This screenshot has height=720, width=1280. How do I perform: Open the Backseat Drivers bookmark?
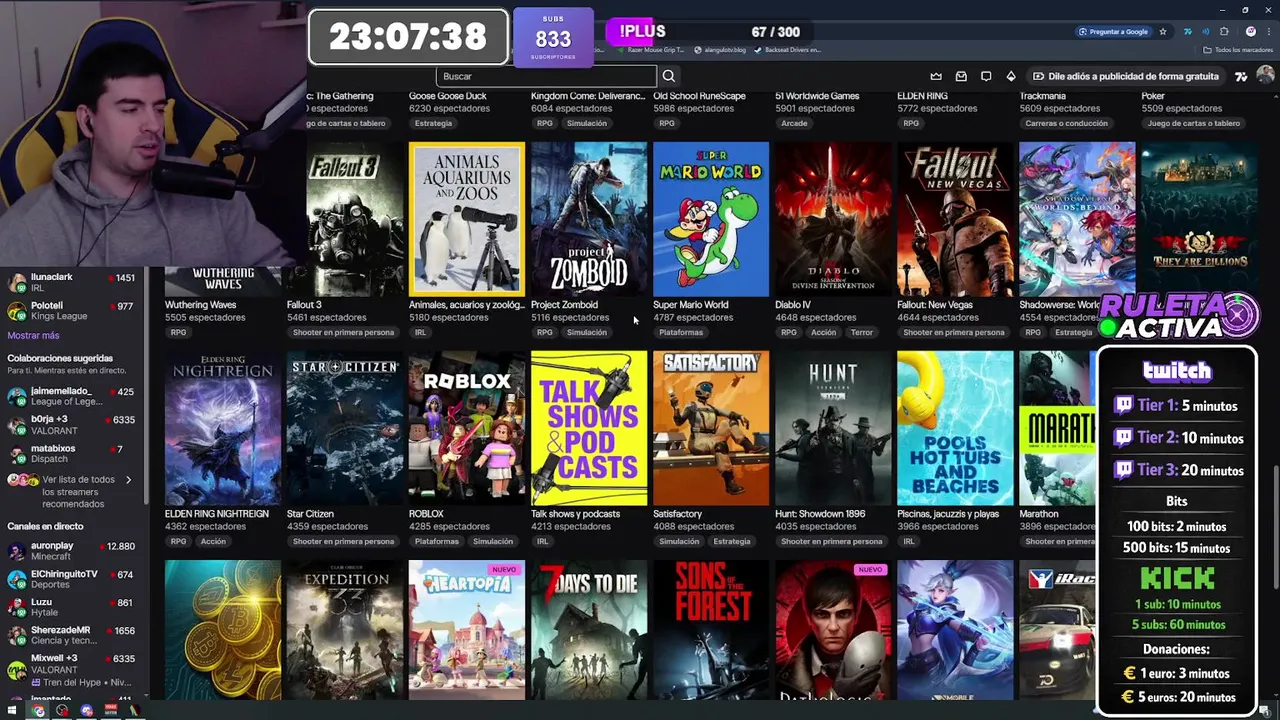tap(786, 50)
